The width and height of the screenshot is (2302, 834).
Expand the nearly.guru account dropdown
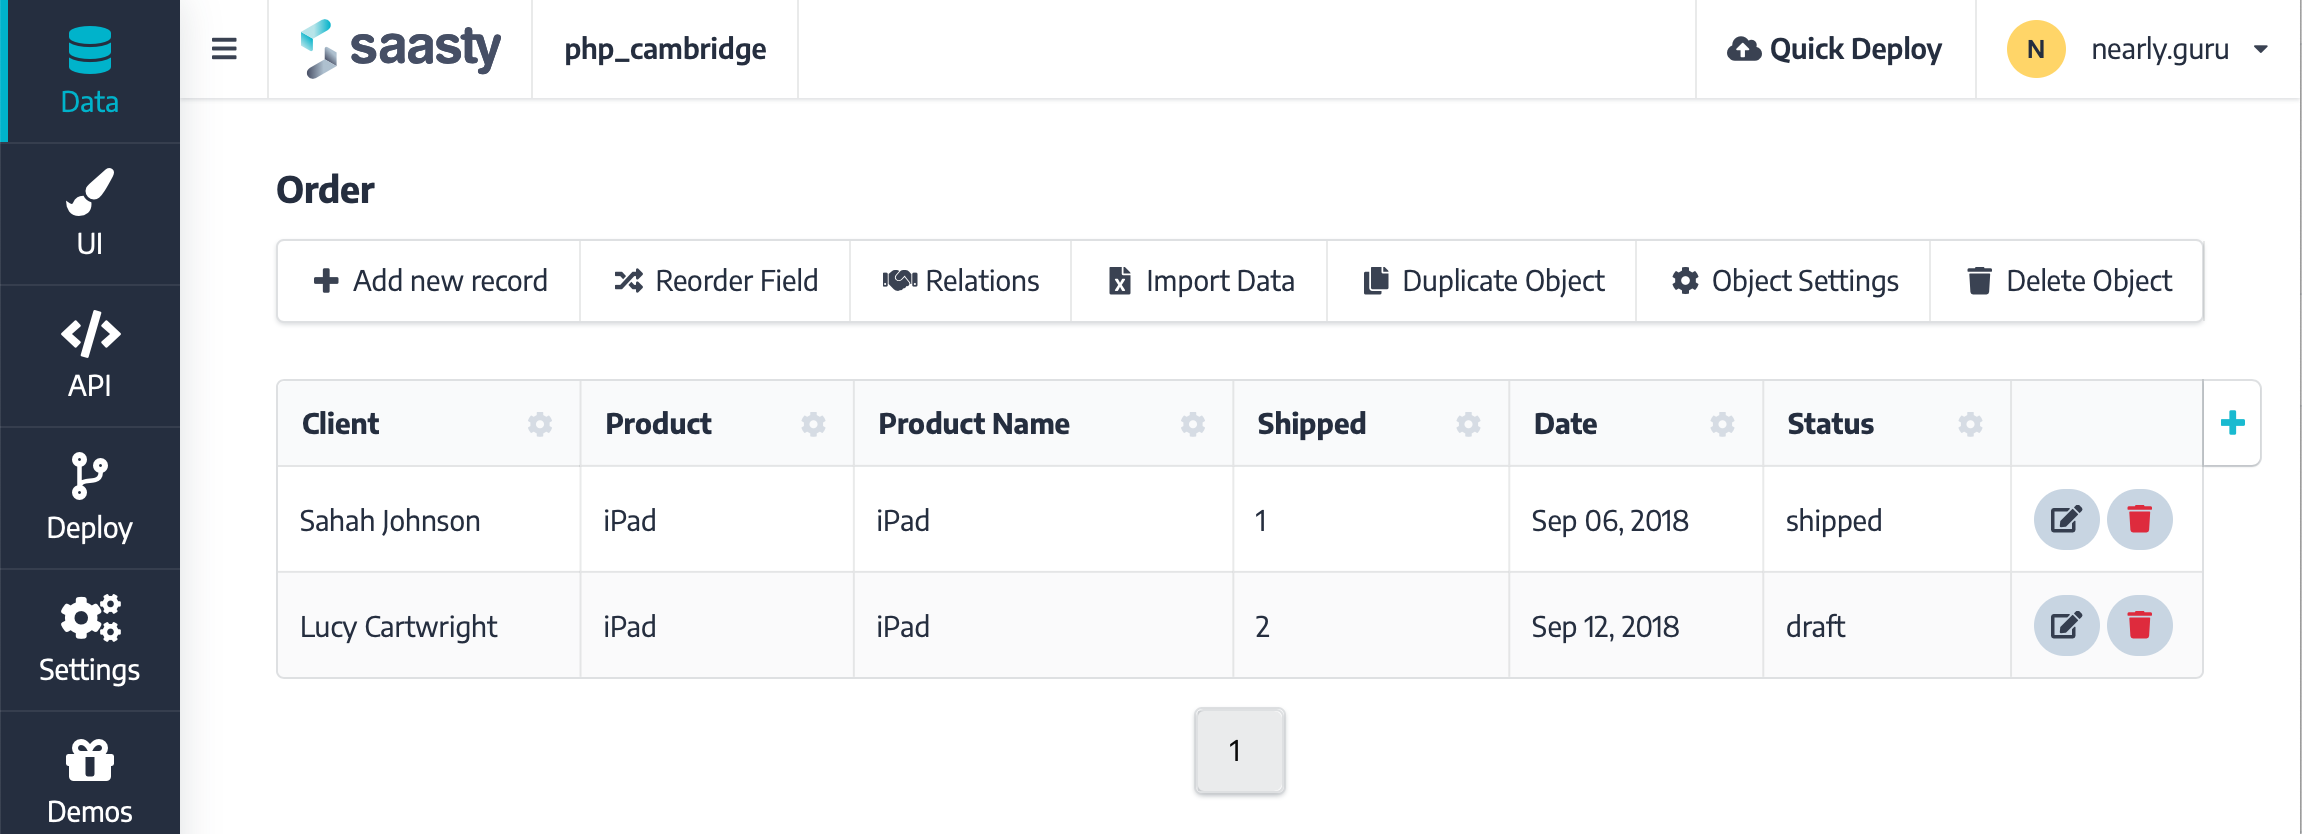click(2261, 49)
